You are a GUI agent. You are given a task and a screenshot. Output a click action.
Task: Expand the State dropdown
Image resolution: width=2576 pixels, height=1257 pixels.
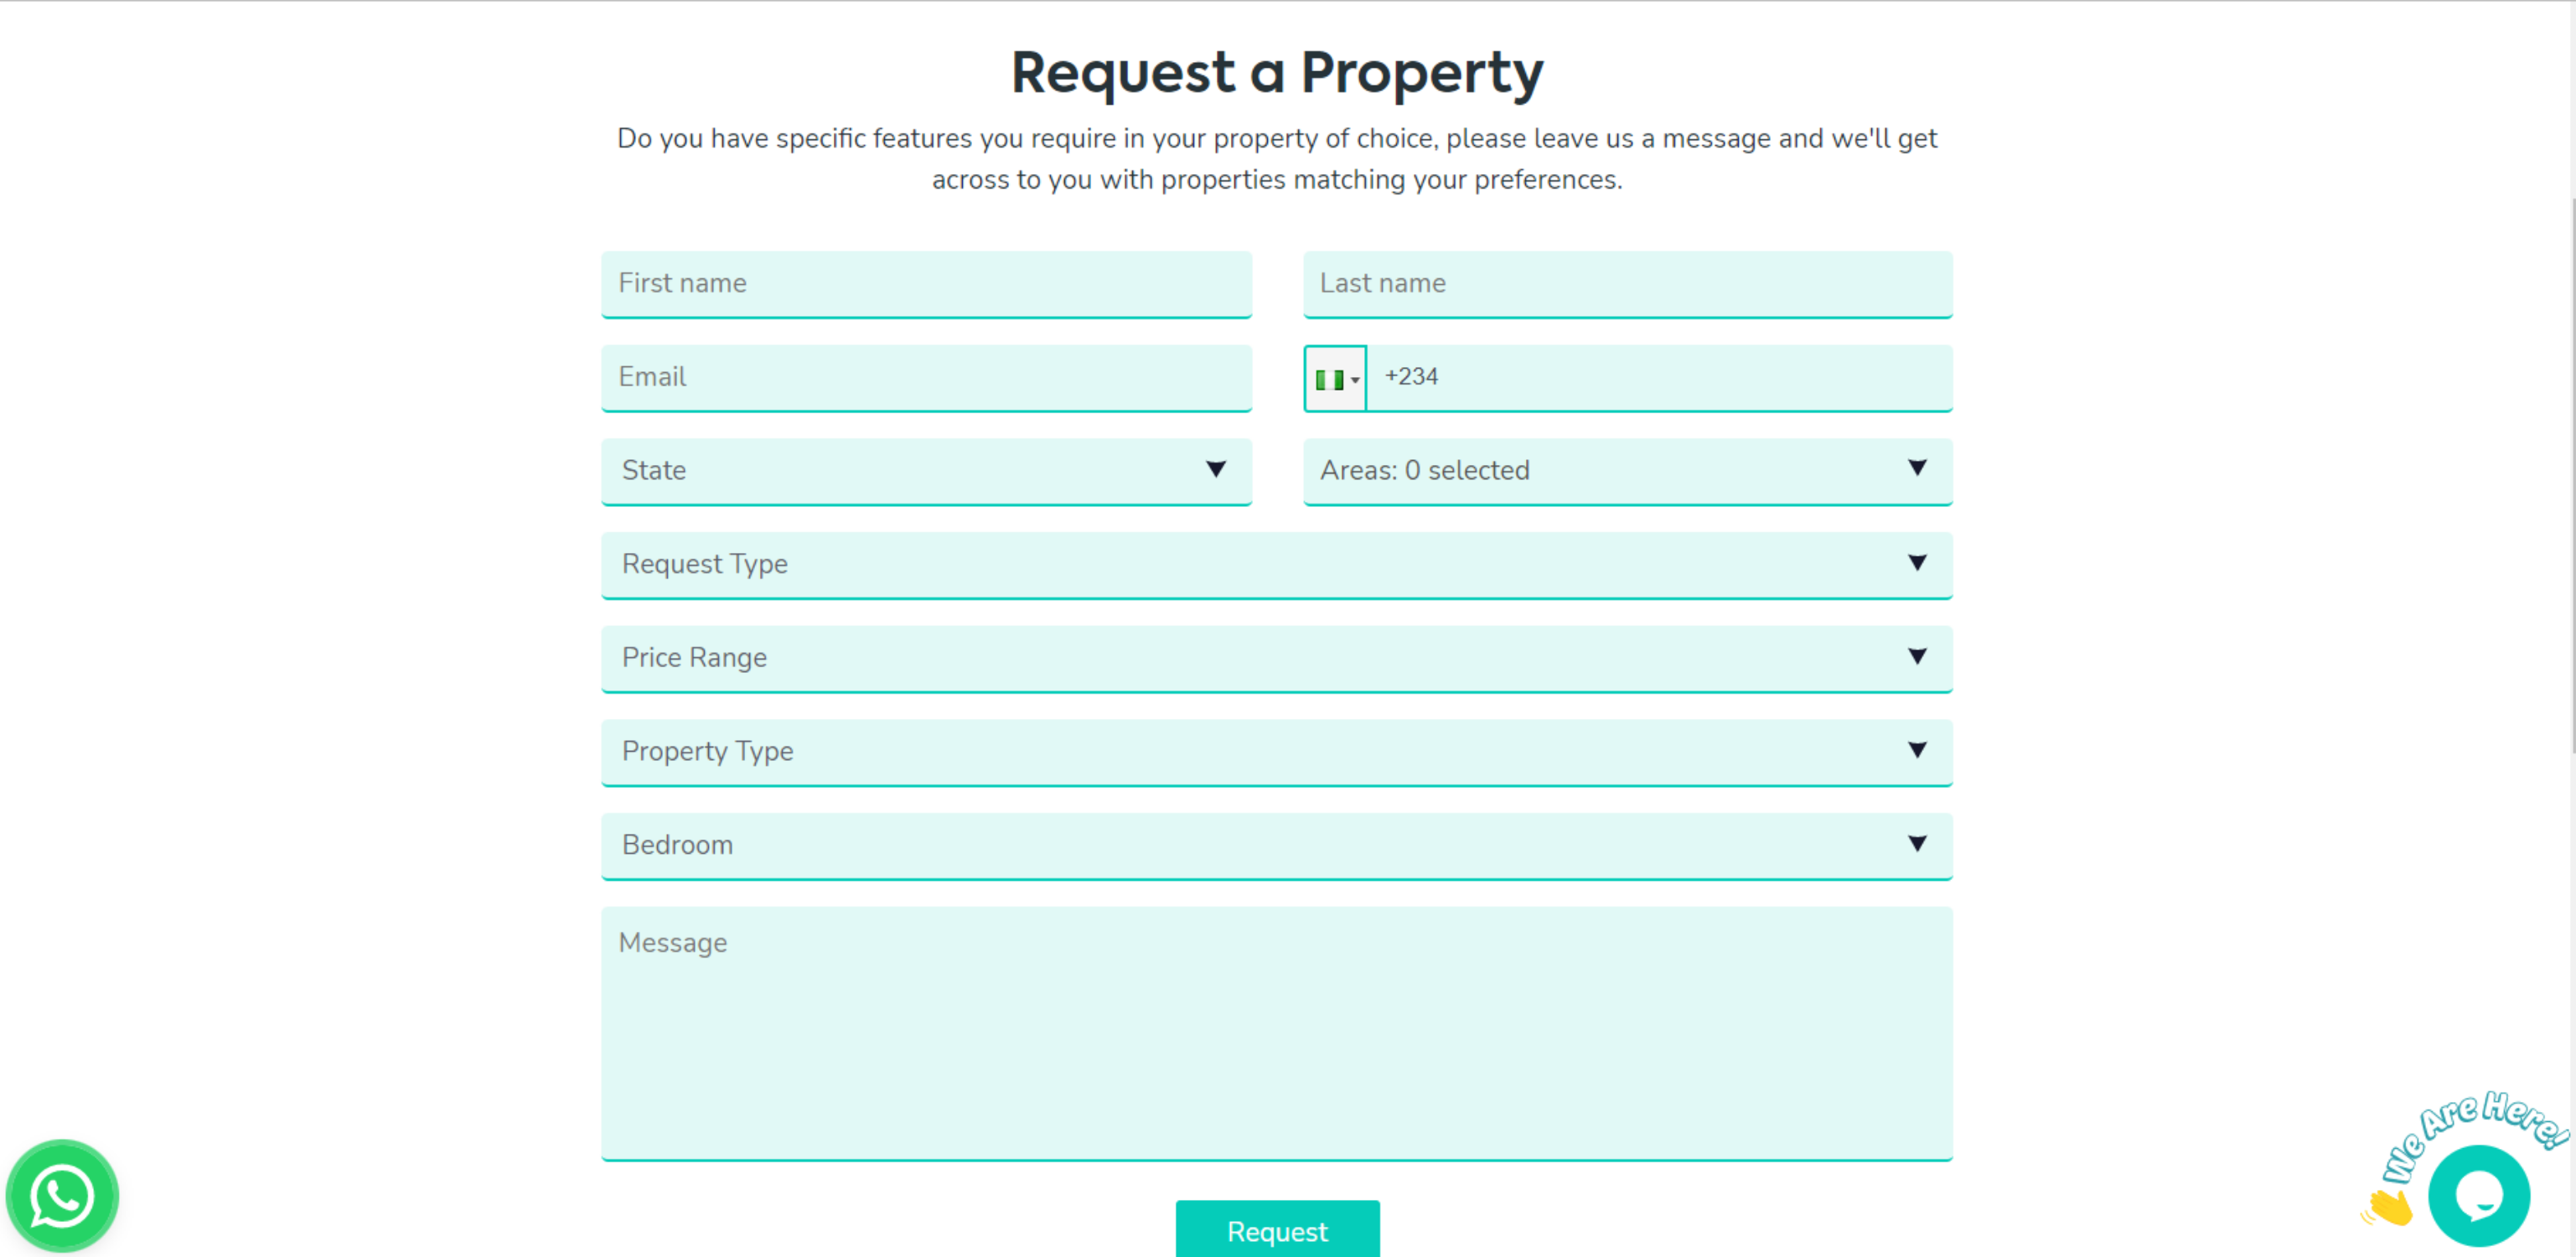coord(926,471)
